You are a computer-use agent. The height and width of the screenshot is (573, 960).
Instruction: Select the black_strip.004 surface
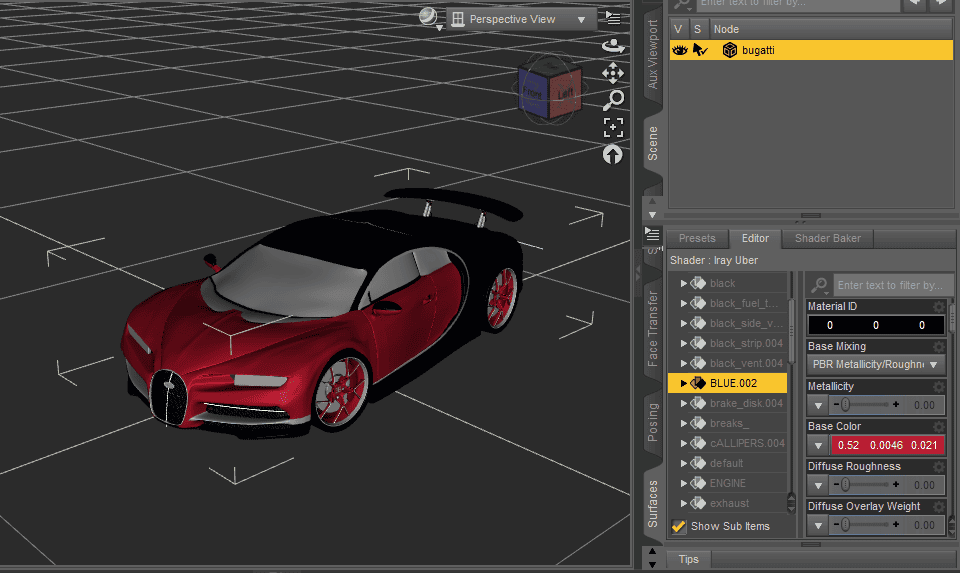(x=727, y=343)
